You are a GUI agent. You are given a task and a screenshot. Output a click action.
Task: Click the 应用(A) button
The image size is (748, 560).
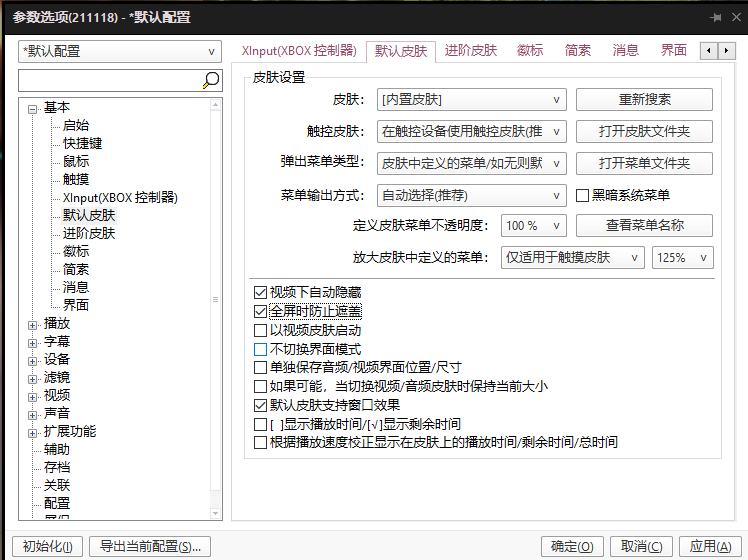[710, 547]
